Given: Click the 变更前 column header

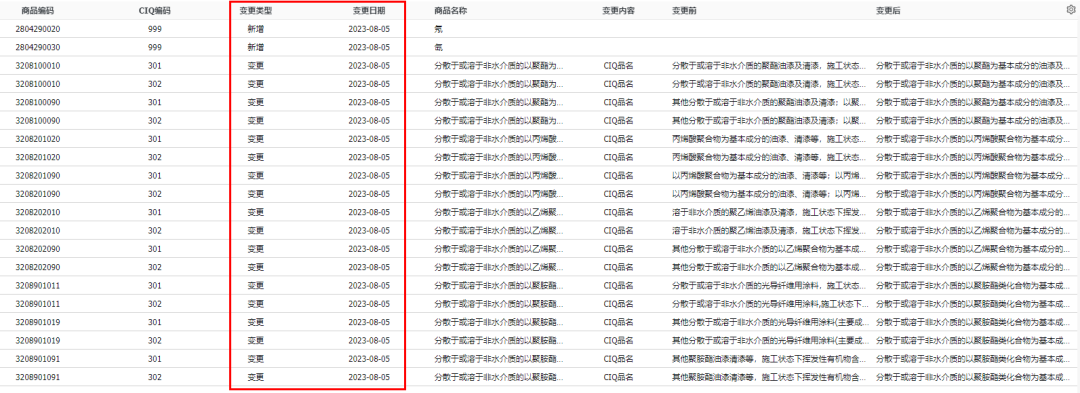Looking at the screenshot, I should 685,11.
